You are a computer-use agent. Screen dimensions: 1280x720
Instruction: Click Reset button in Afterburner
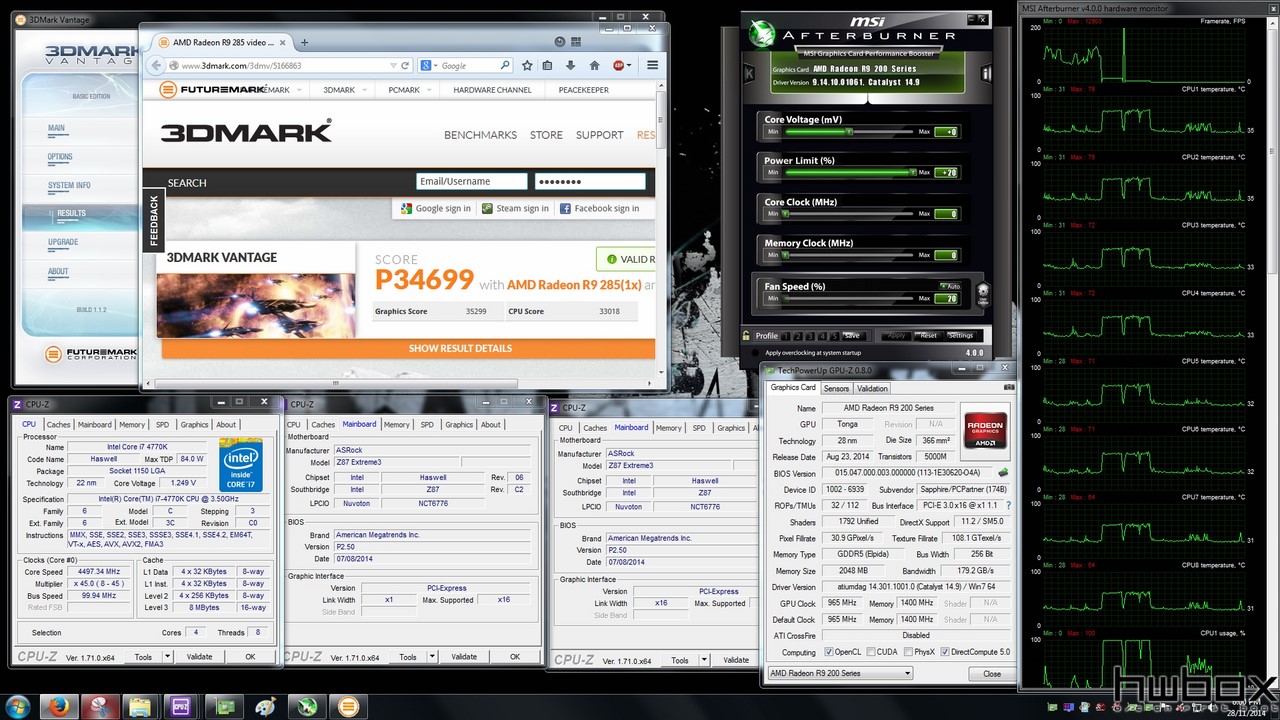click(x=928, y=336)
